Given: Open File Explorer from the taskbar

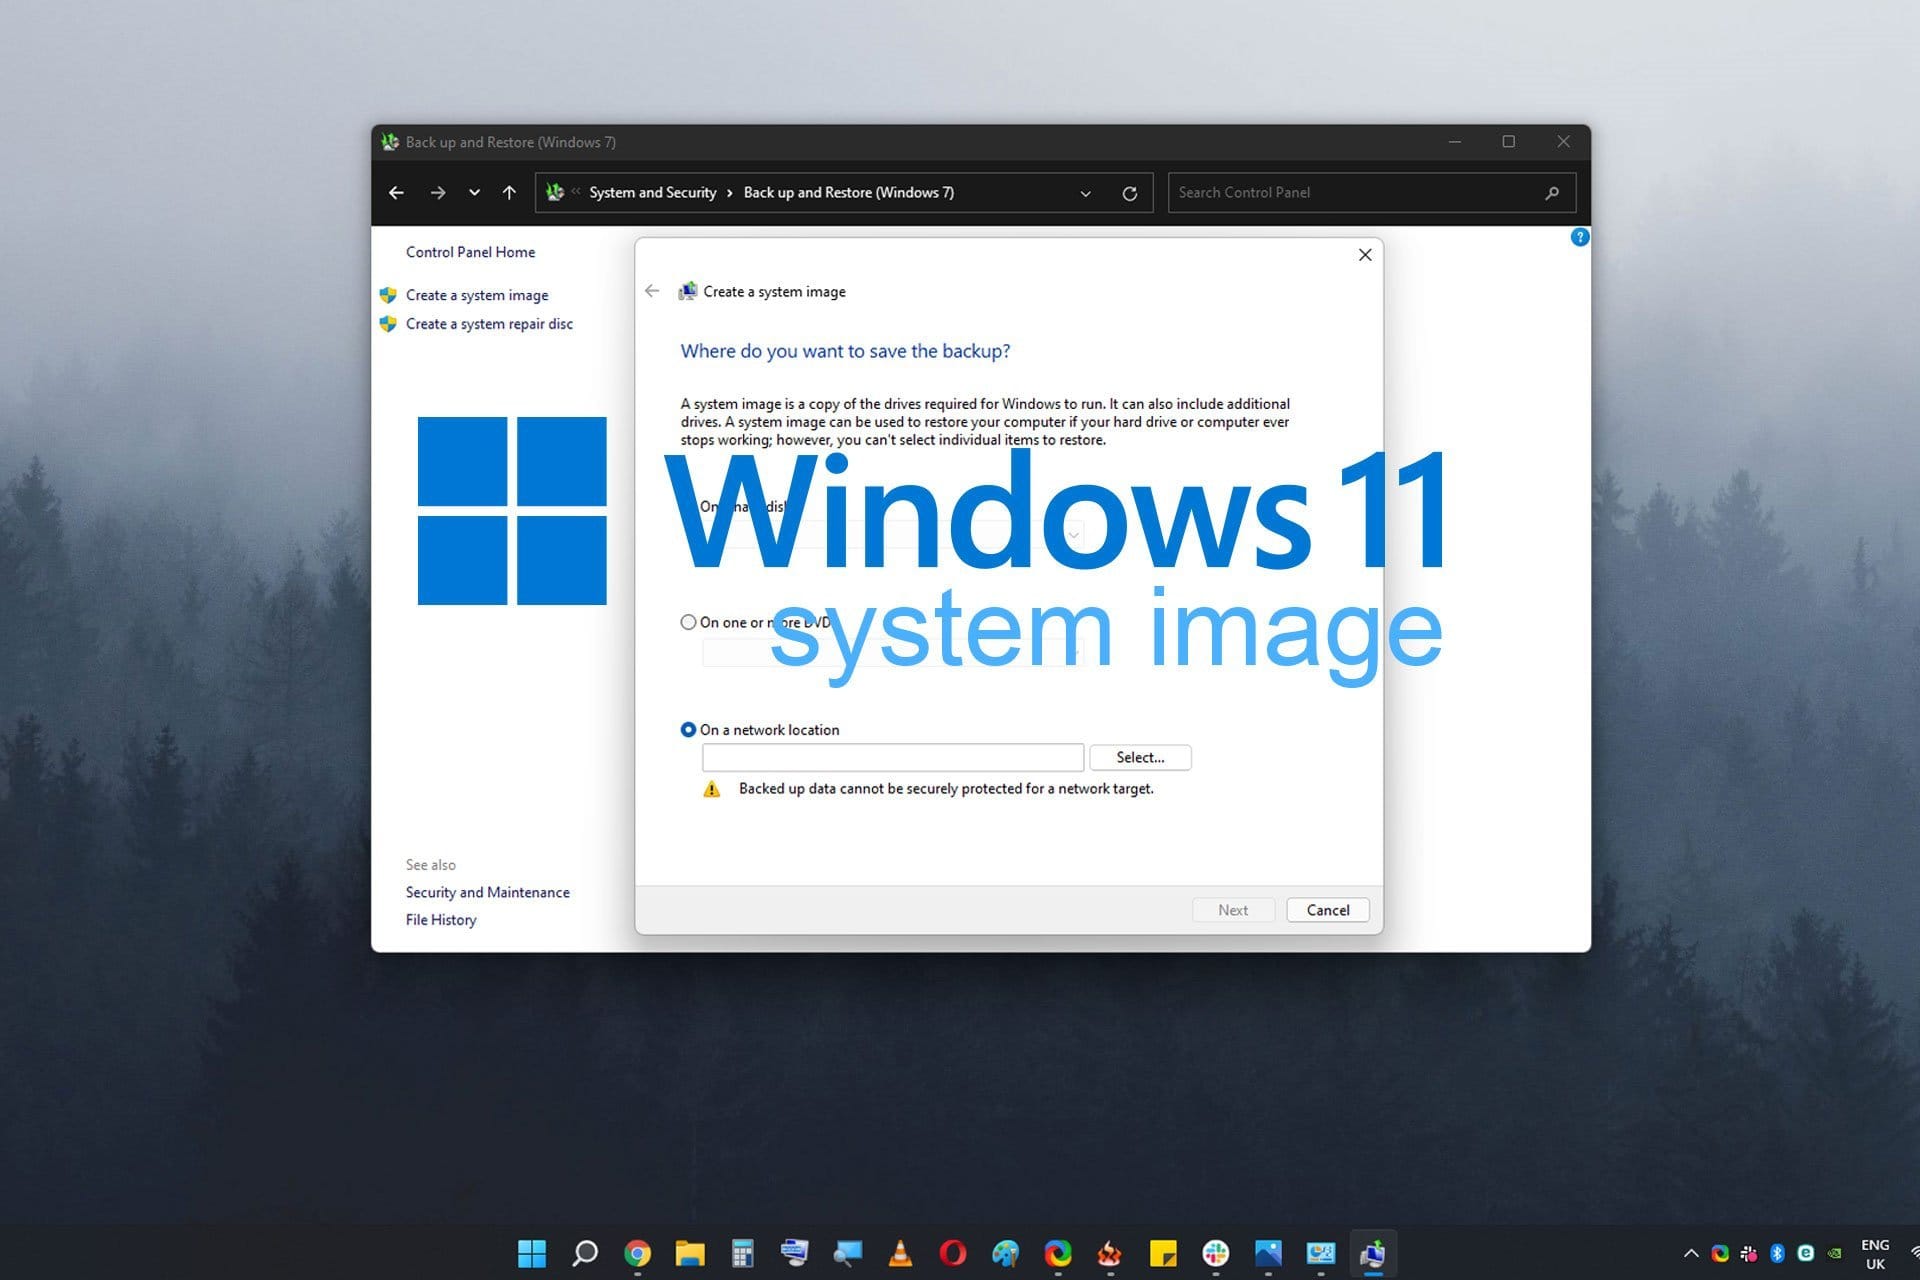Looking at the screenshot, I should (690, 1253).
